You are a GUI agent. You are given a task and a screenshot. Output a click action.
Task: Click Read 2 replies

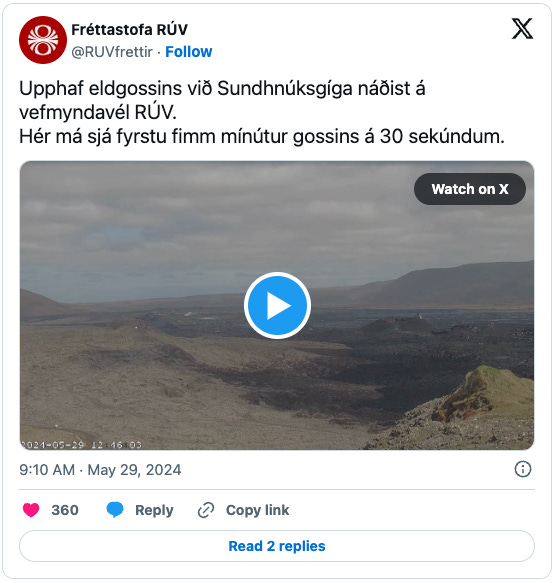(277, 546)
